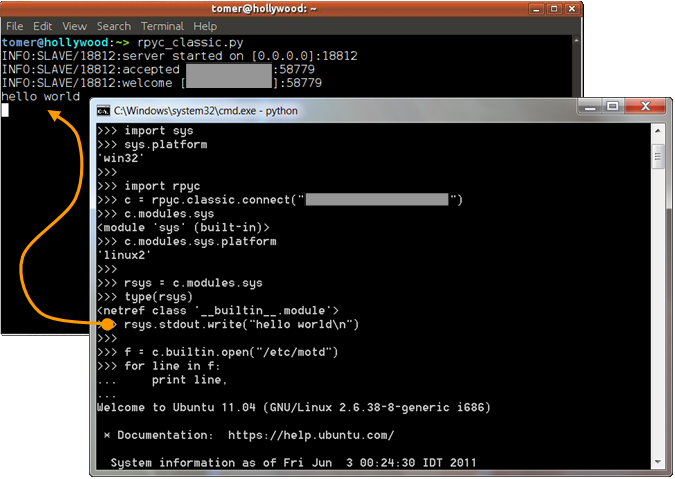Minimize the cmd.exe python window
The width and height of the screenshot is (675, 479).
tap(590, 106)
